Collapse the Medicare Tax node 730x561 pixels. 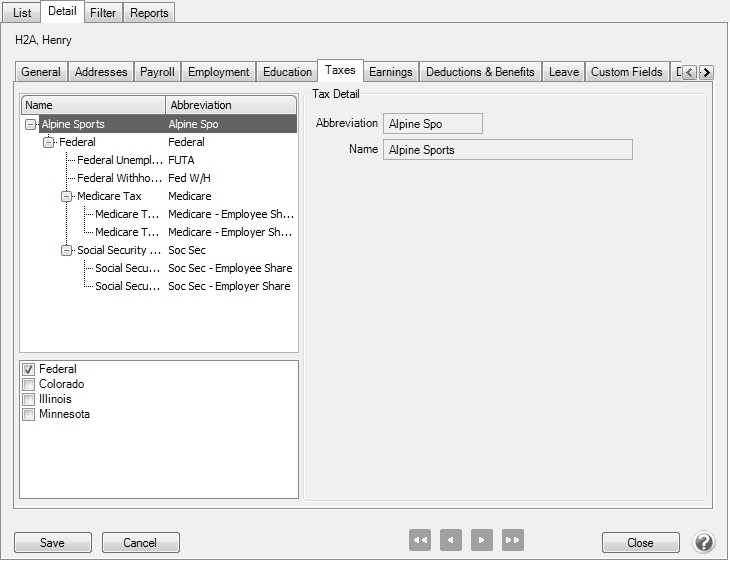point(67,197)
